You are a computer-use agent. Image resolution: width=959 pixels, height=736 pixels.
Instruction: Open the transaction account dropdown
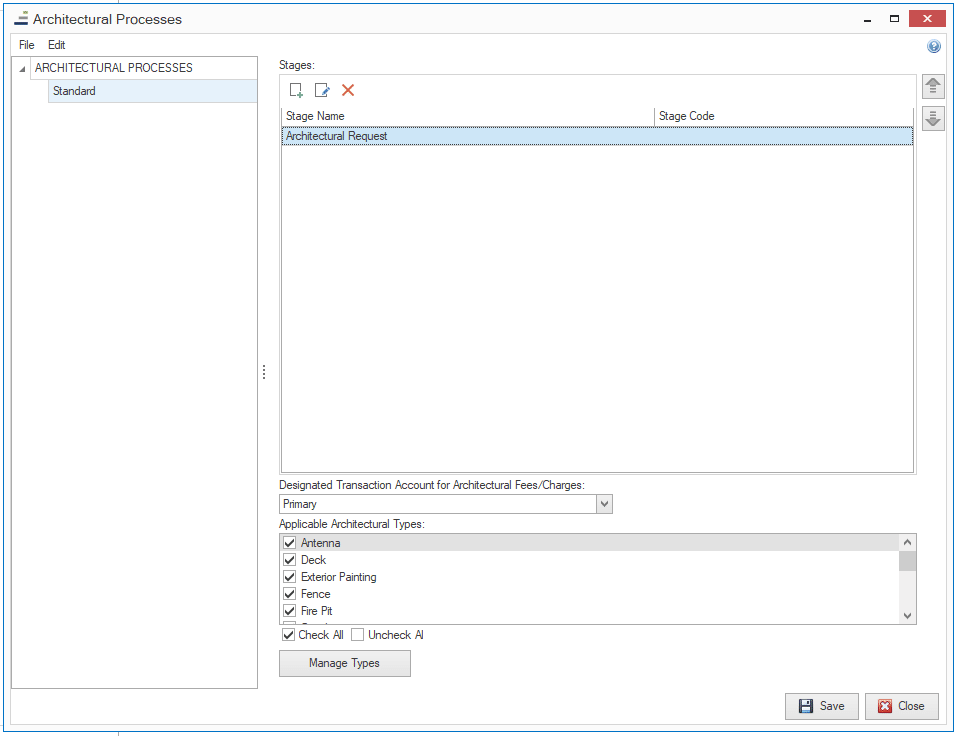pyautogui.click(x=604, y=504)
